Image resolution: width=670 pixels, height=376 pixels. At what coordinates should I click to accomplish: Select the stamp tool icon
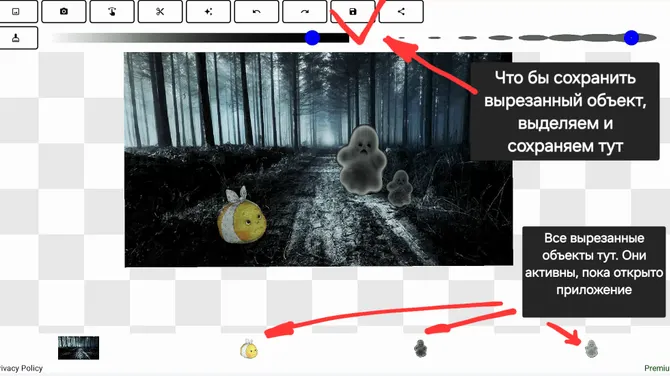tap(16, 38)
